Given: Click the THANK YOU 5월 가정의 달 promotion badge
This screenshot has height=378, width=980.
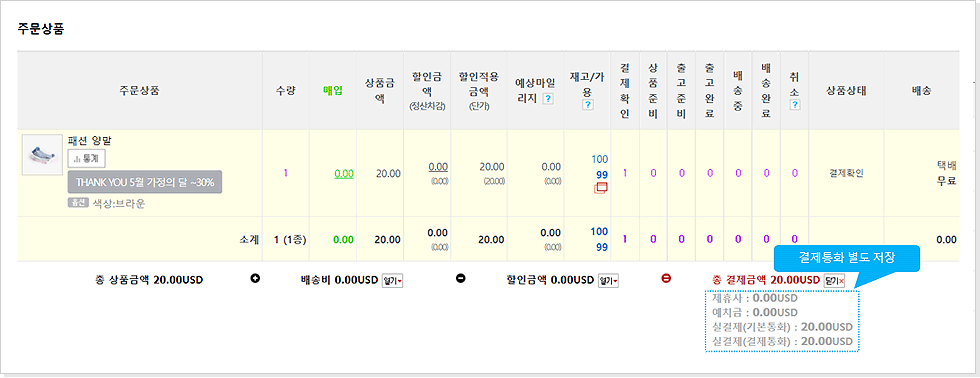Looking at the screenshot, I should pos(145,182).
